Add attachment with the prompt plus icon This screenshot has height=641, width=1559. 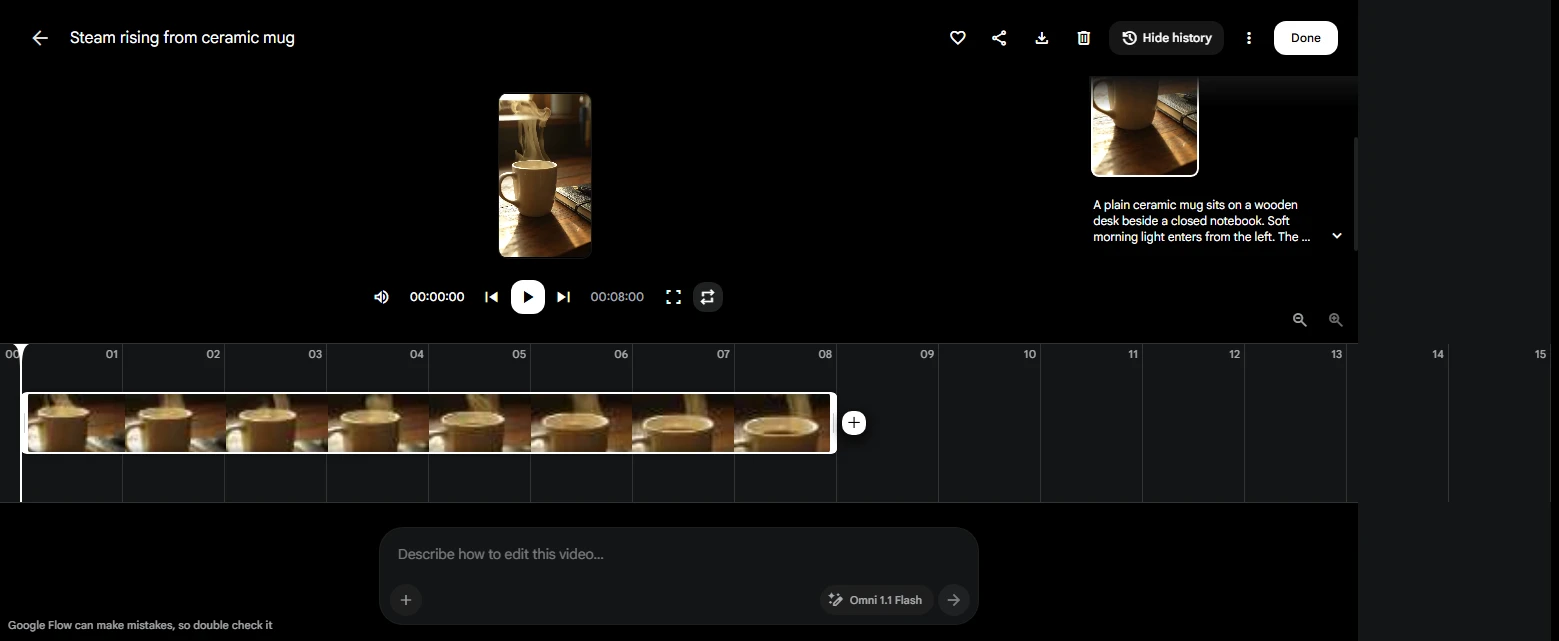click(406, 600)
